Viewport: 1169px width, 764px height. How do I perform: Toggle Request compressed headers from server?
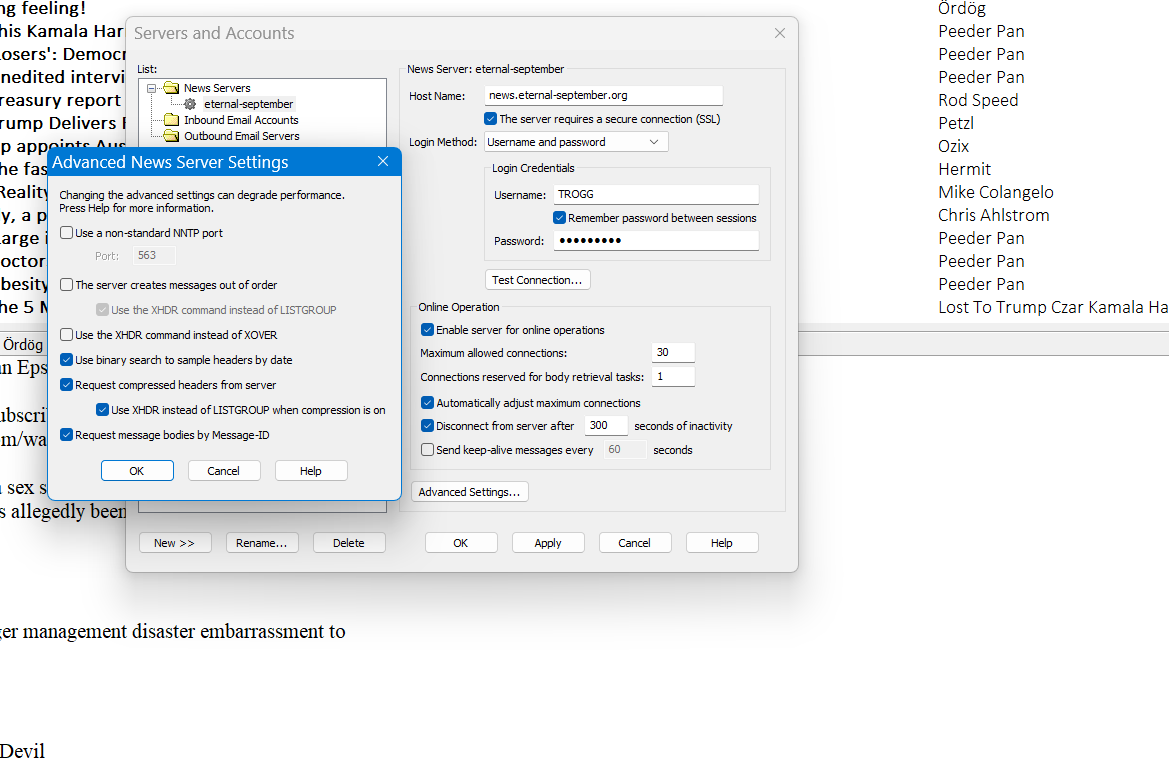point(66,385)
